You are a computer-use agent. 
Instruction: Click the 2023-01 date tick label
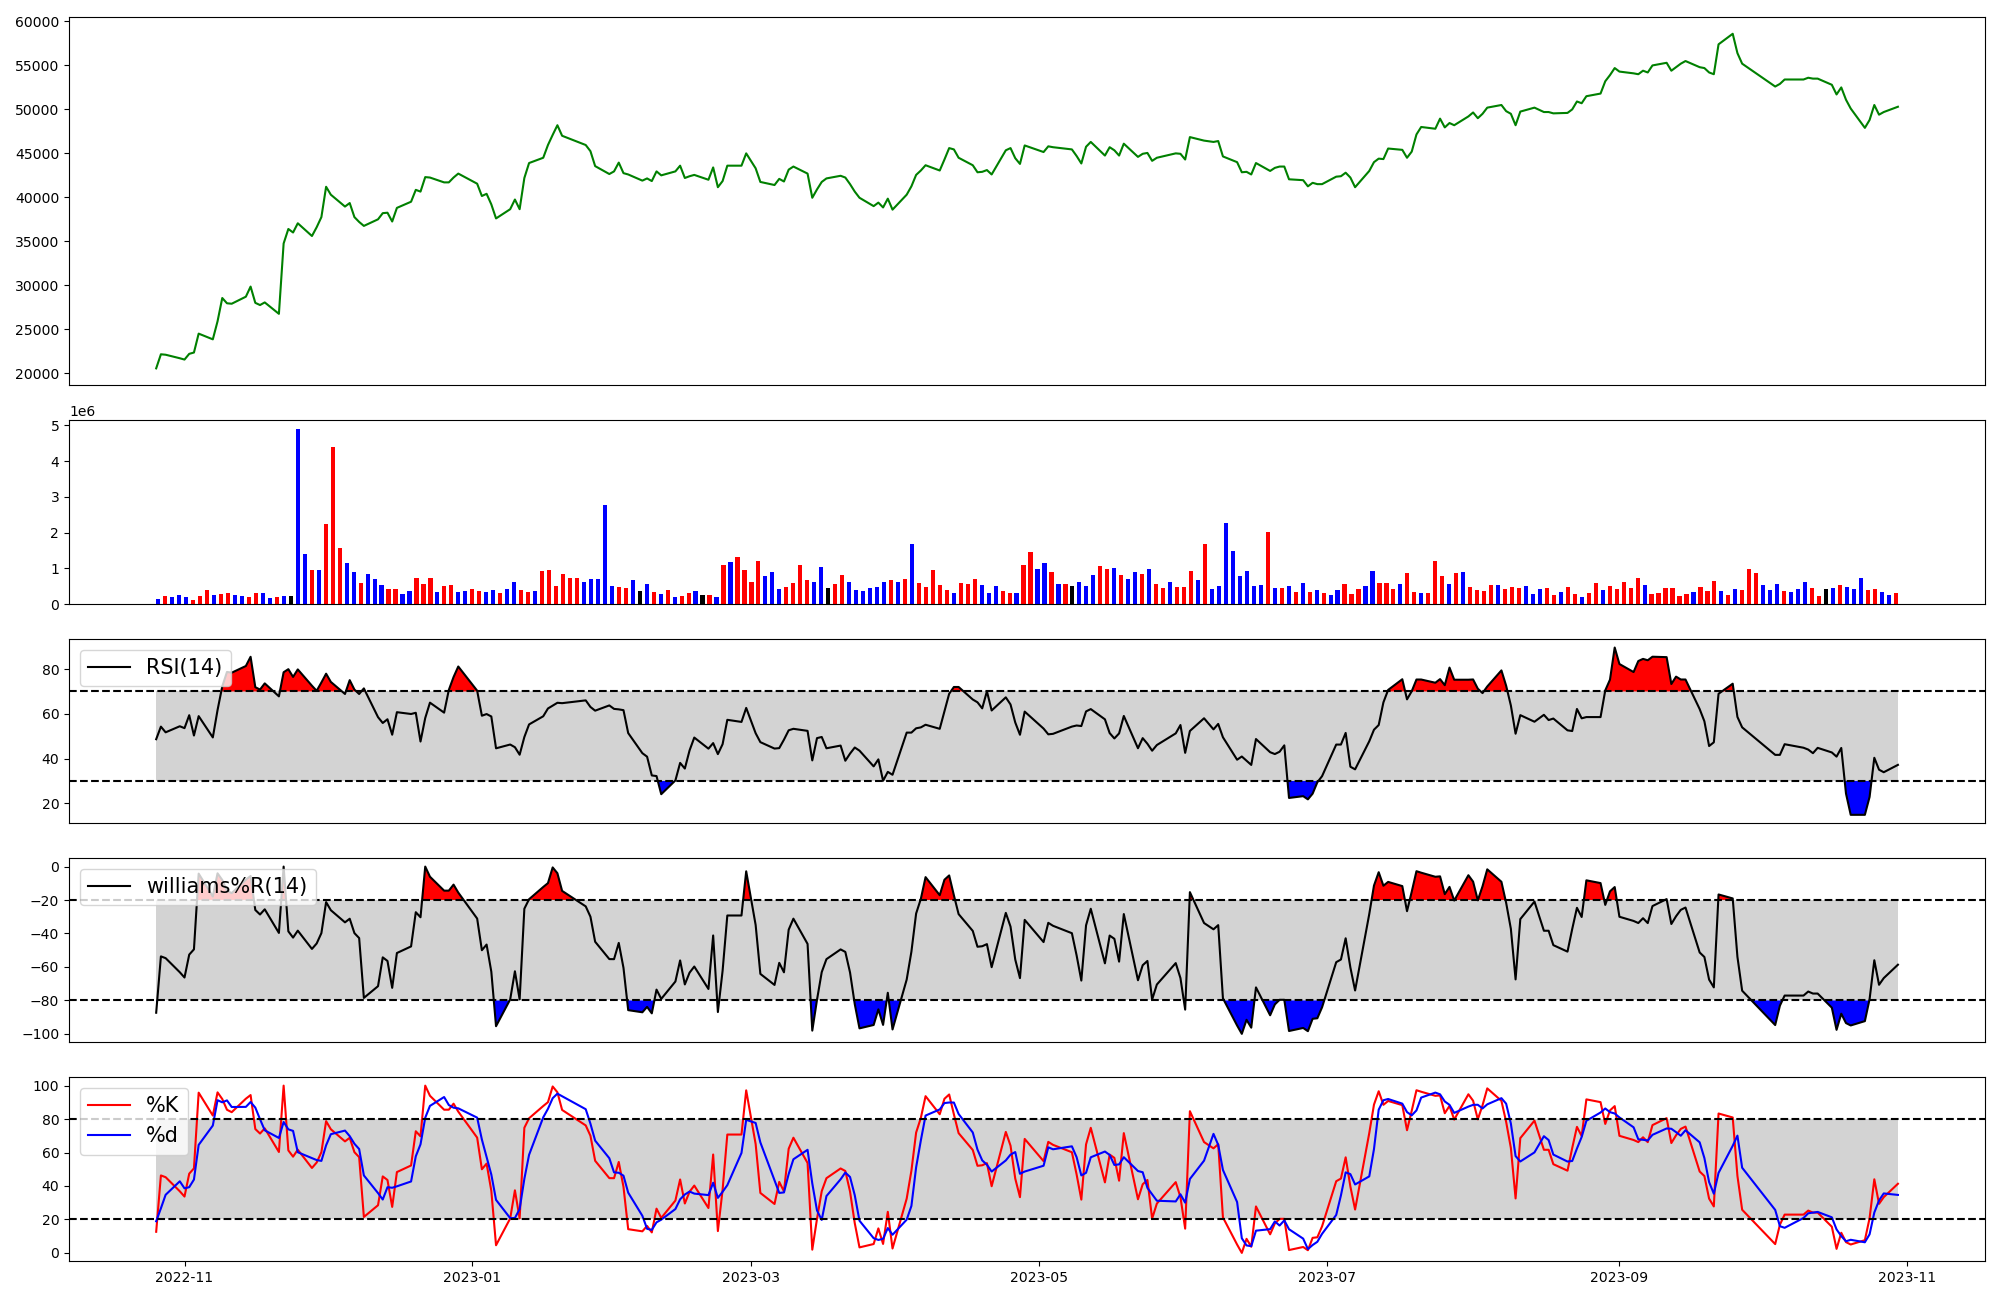(x=472, y=1277)
